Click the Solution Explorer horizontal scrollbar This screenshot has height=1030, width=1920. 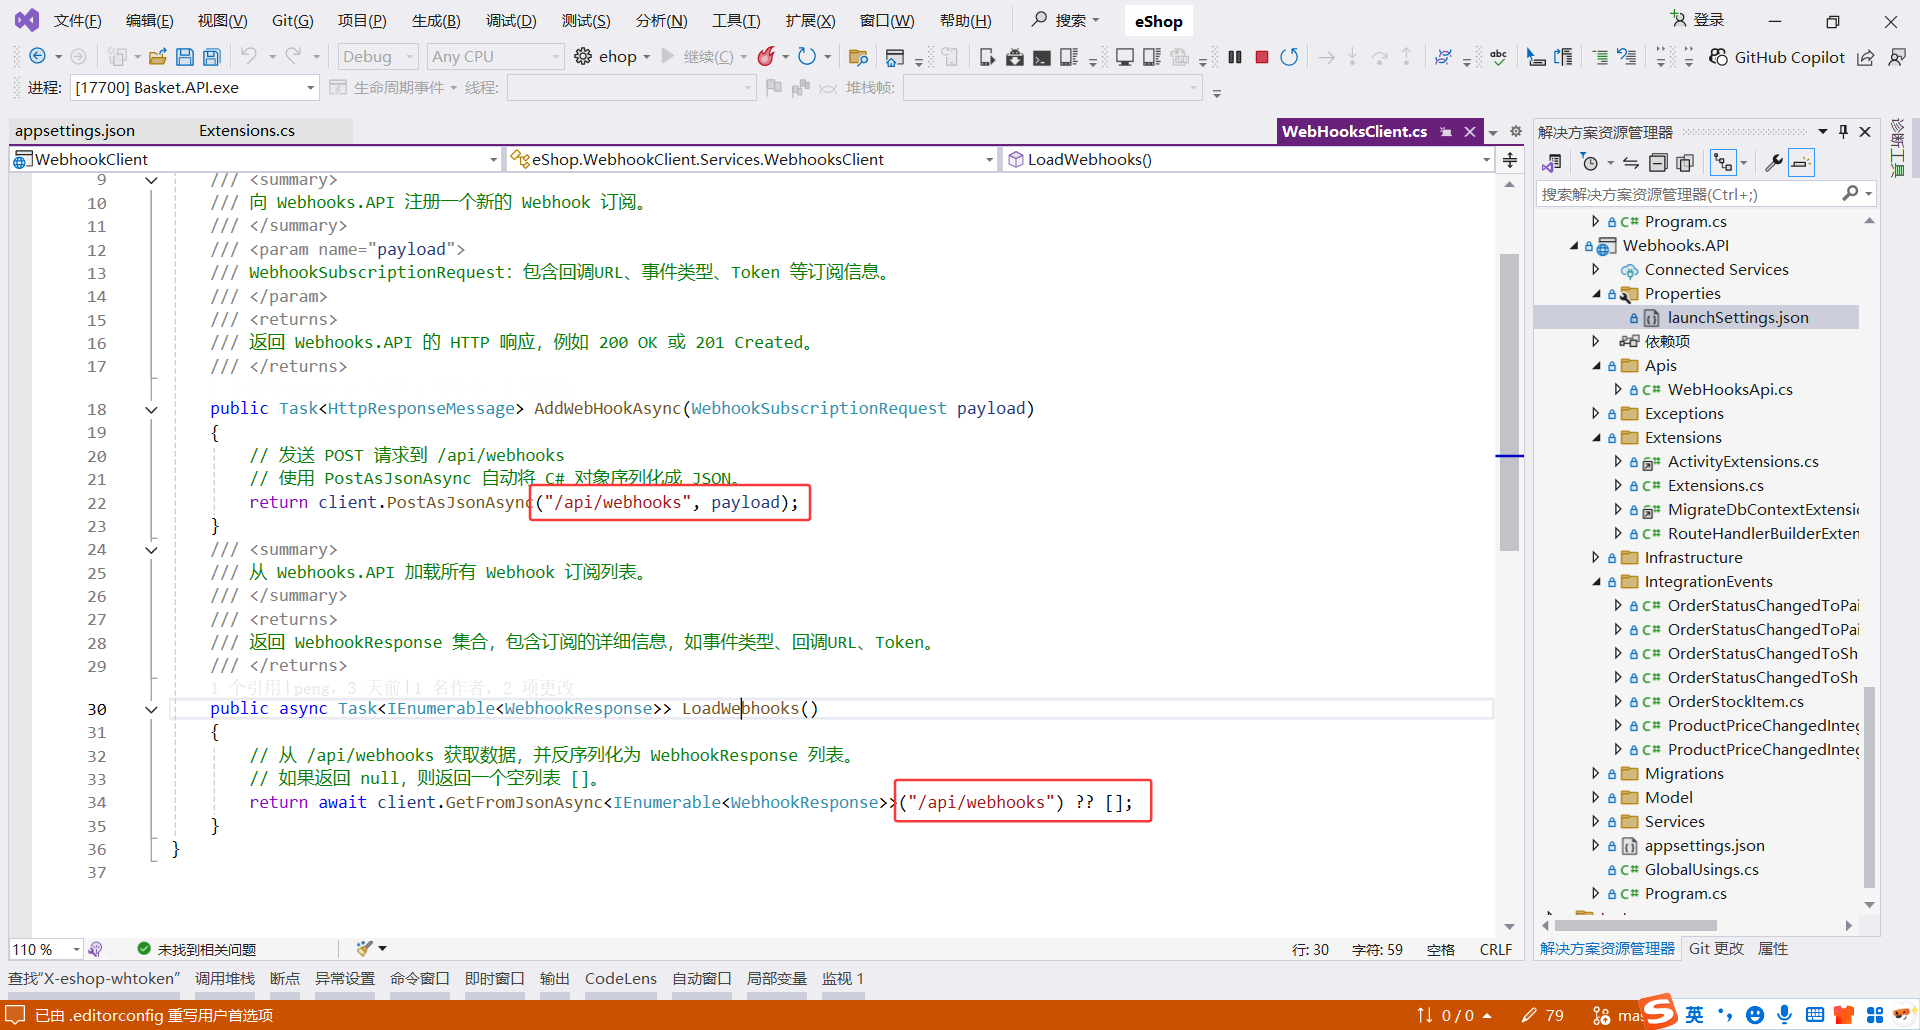point(1636,926)
